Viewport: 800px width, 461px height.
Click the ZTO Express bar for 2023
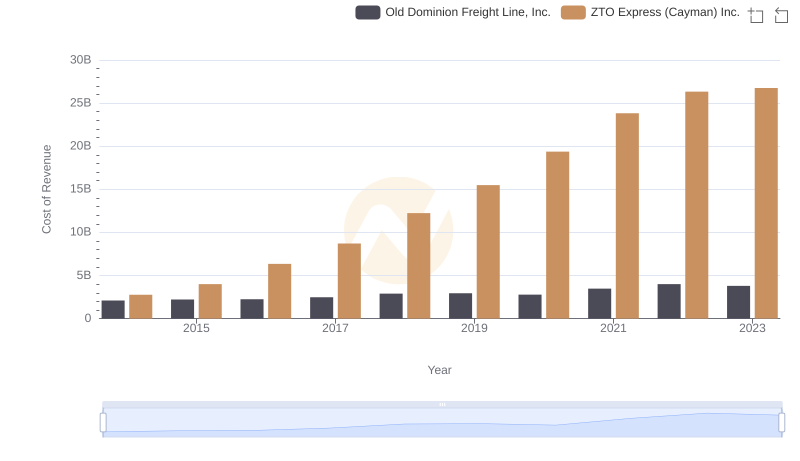[766, 203]
